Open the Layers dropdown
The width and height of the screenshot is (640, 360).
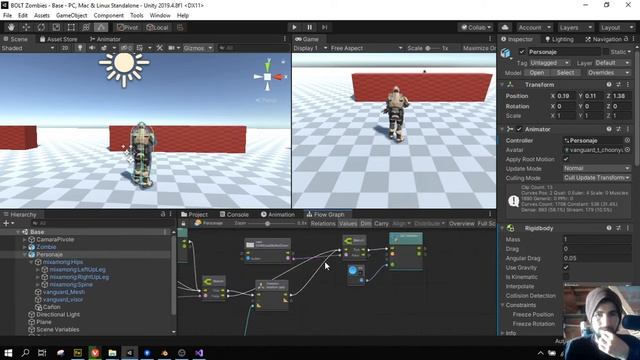(x=575, y=27)
